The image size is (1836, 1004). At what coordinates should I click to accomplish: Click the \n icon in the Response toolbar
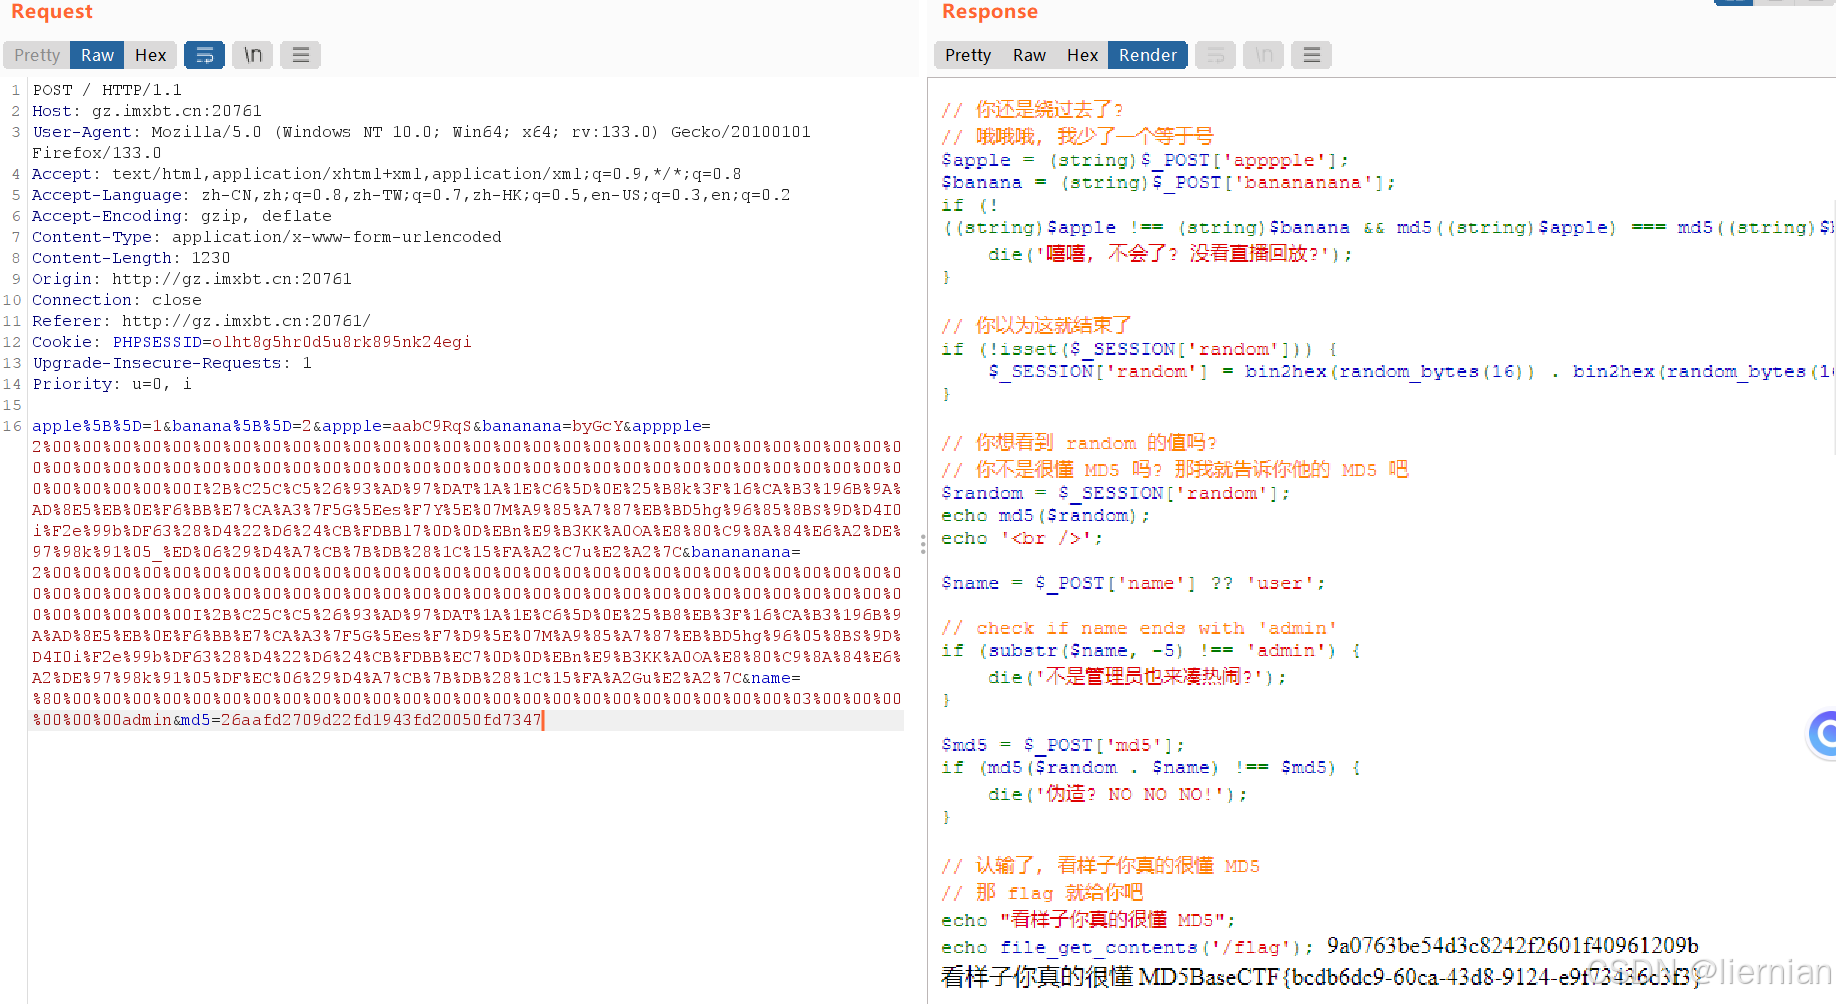click(1263, 55)
